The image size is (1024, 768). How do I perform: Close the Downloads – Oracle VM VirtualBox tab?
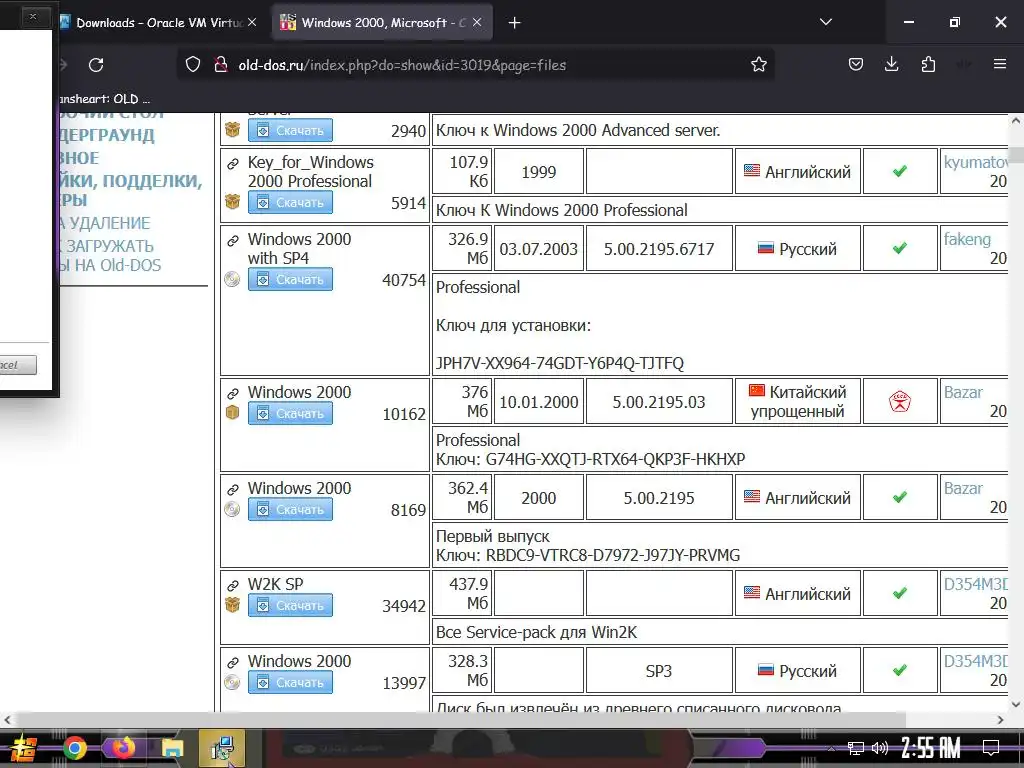coord(252,23)
